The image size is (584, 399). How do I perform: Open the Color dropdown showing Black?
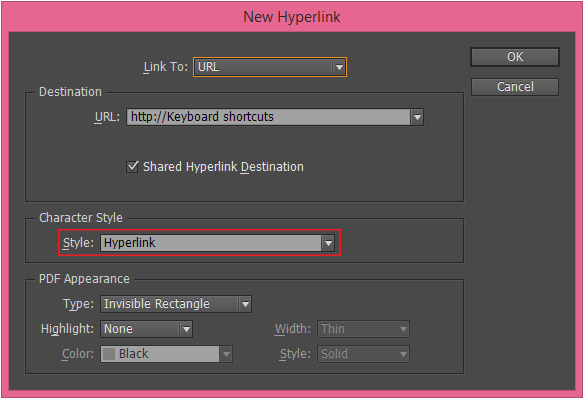click(166, 354)
